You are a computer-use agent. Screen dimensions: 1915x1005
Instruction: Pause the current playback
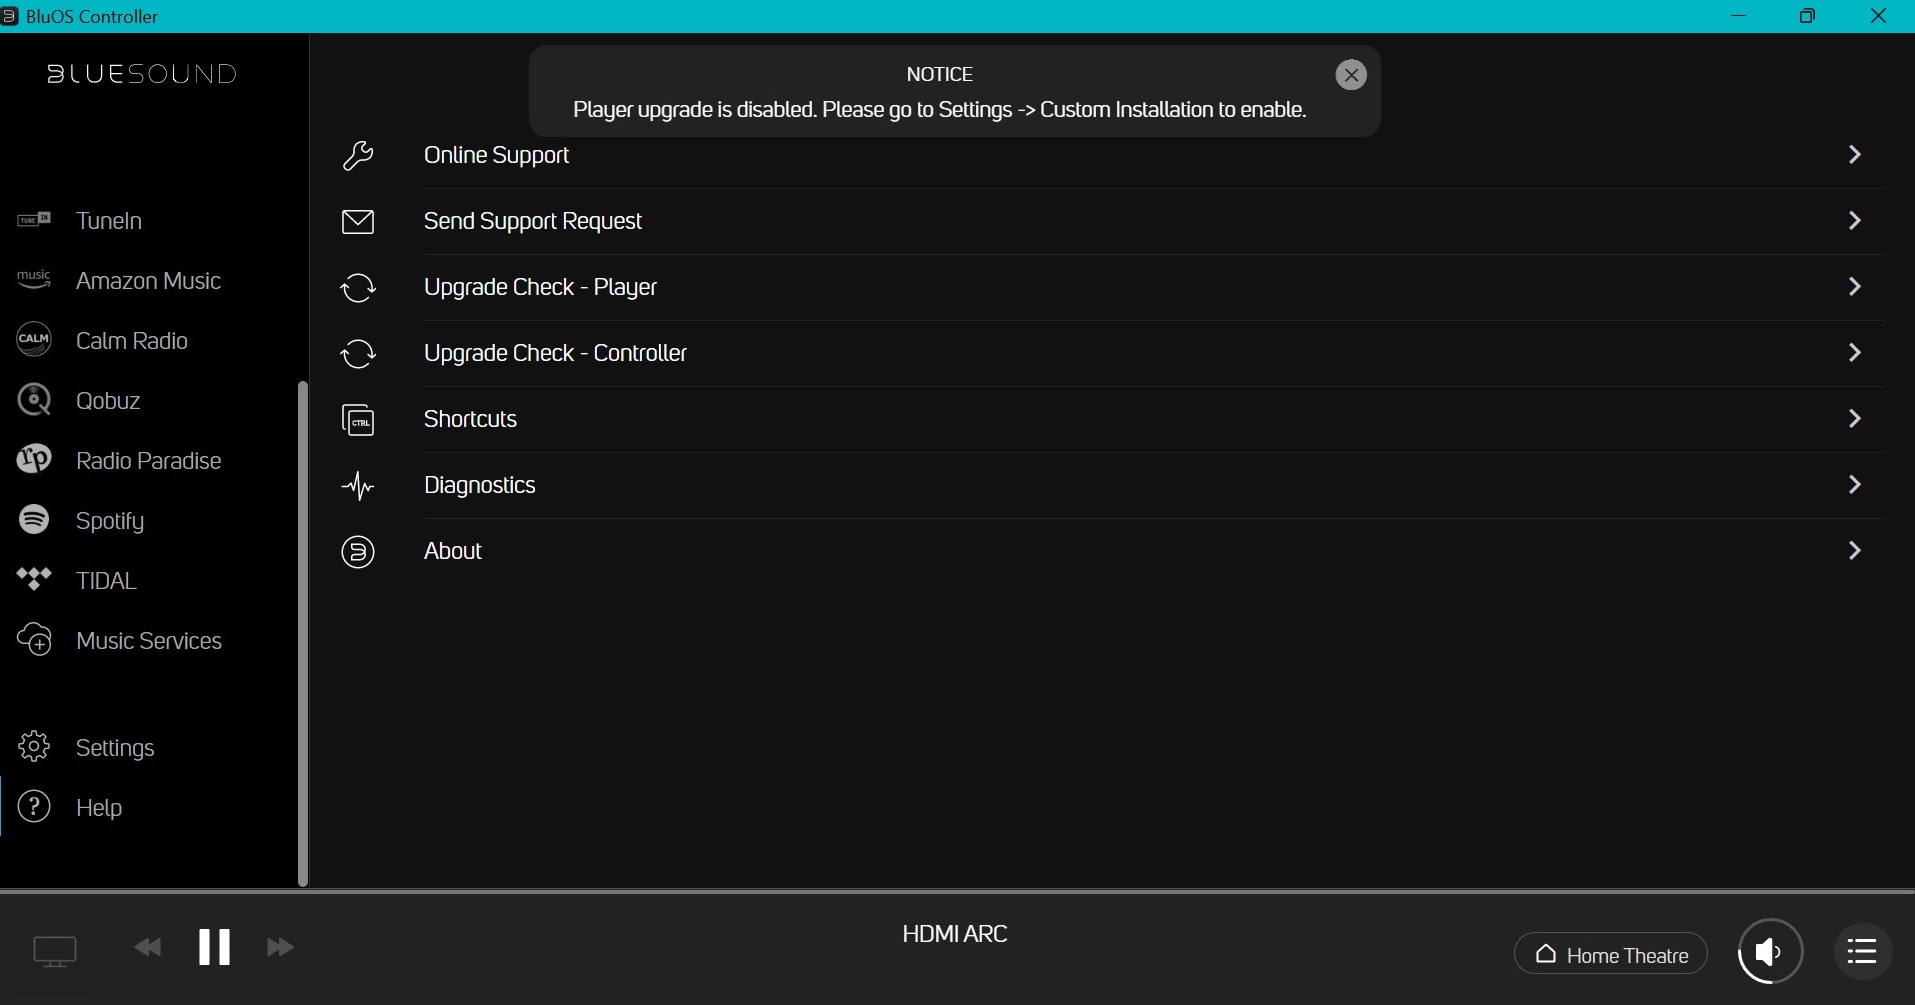(214, 947)
